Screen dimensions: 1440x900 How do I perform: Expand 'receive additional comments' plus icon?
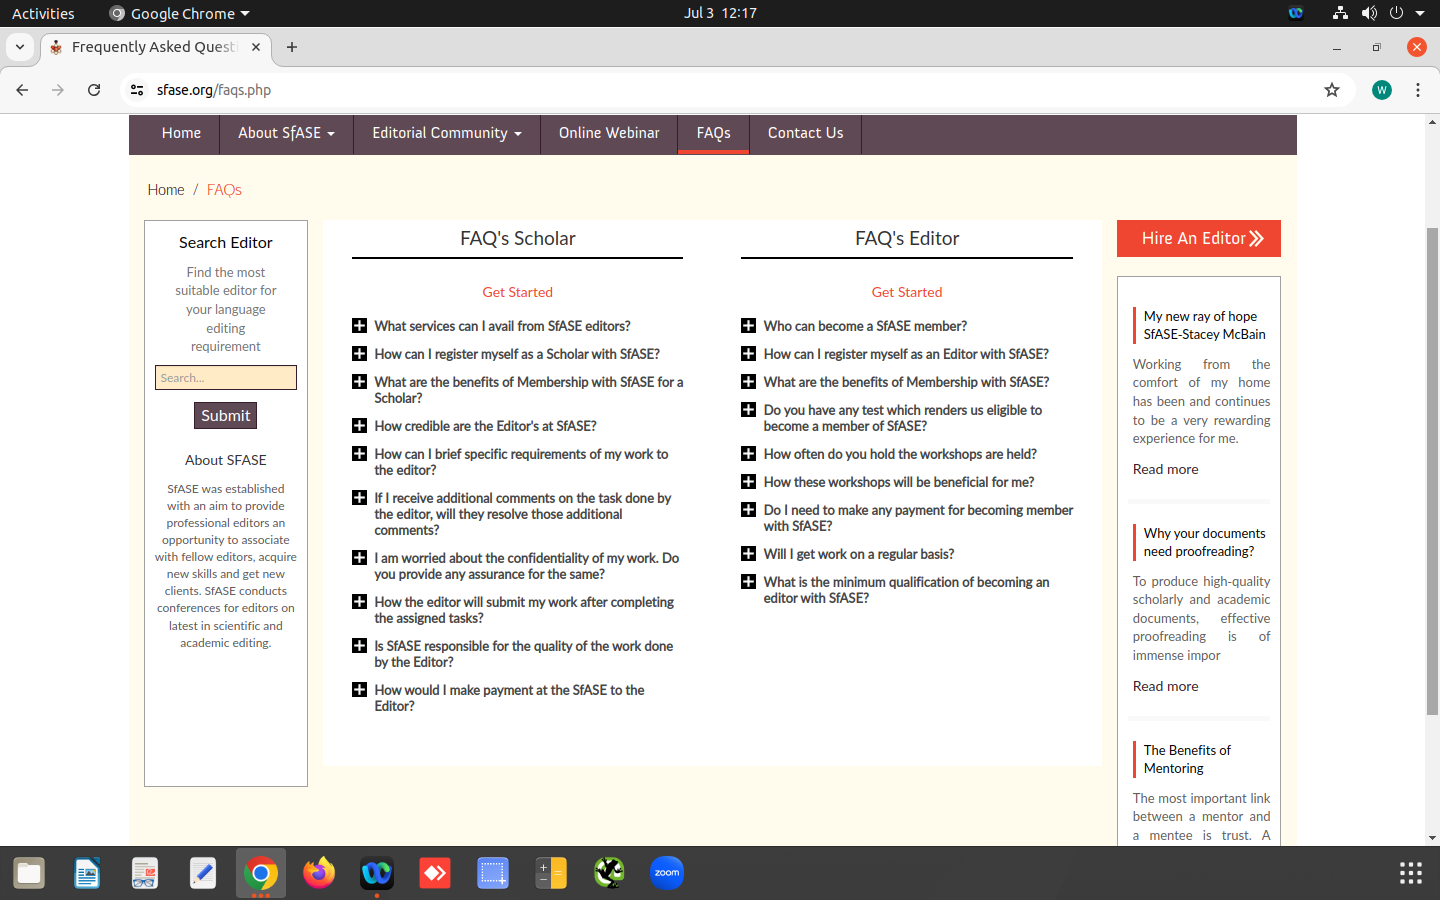point(360,498)
